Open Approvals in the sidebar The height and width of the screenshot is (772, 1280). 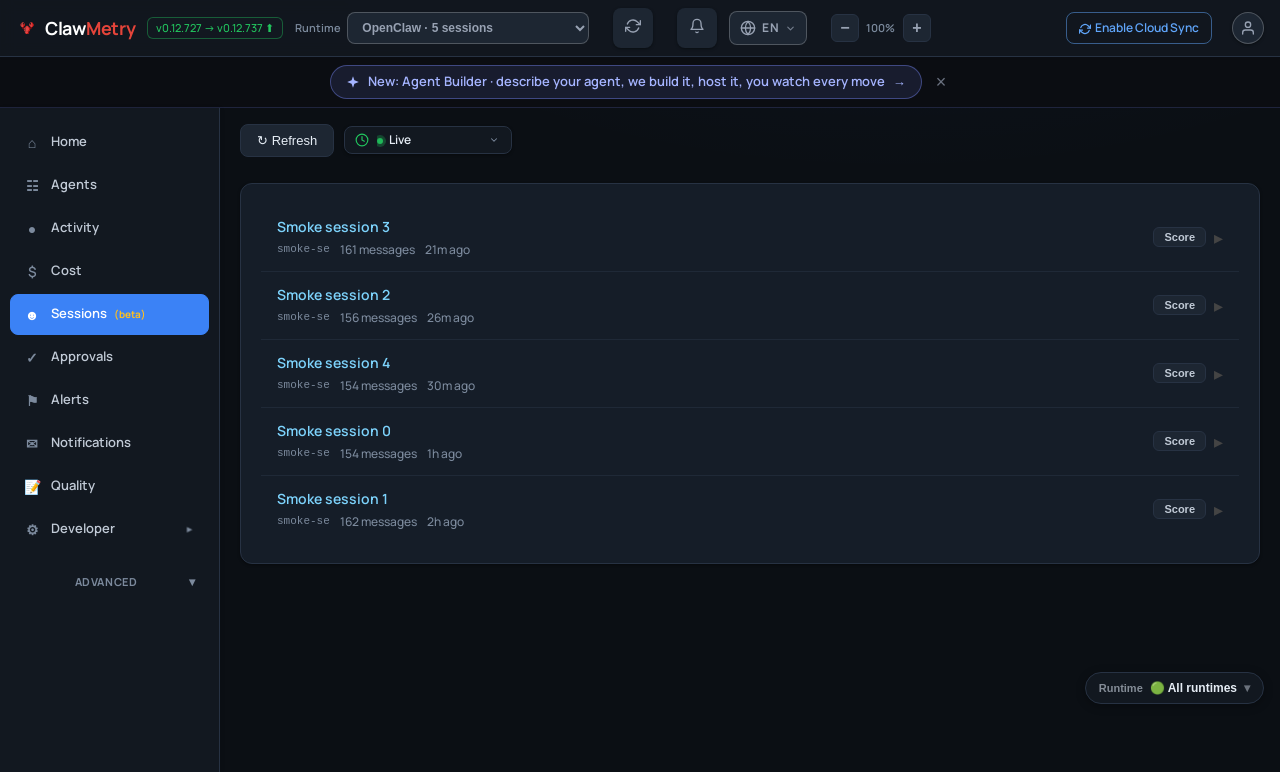pos(110,357)
